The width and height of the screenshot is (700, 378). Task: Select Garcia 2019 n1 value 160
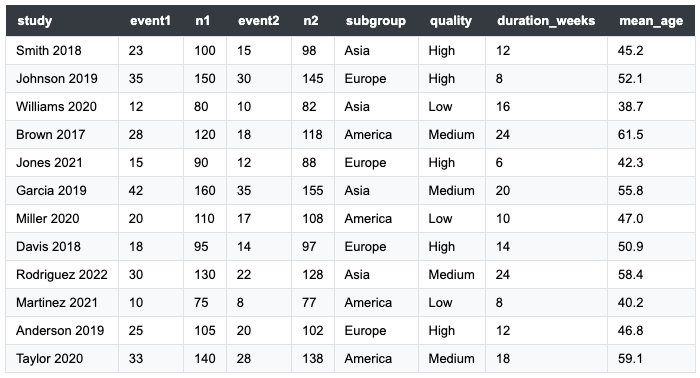pos(205,191)
